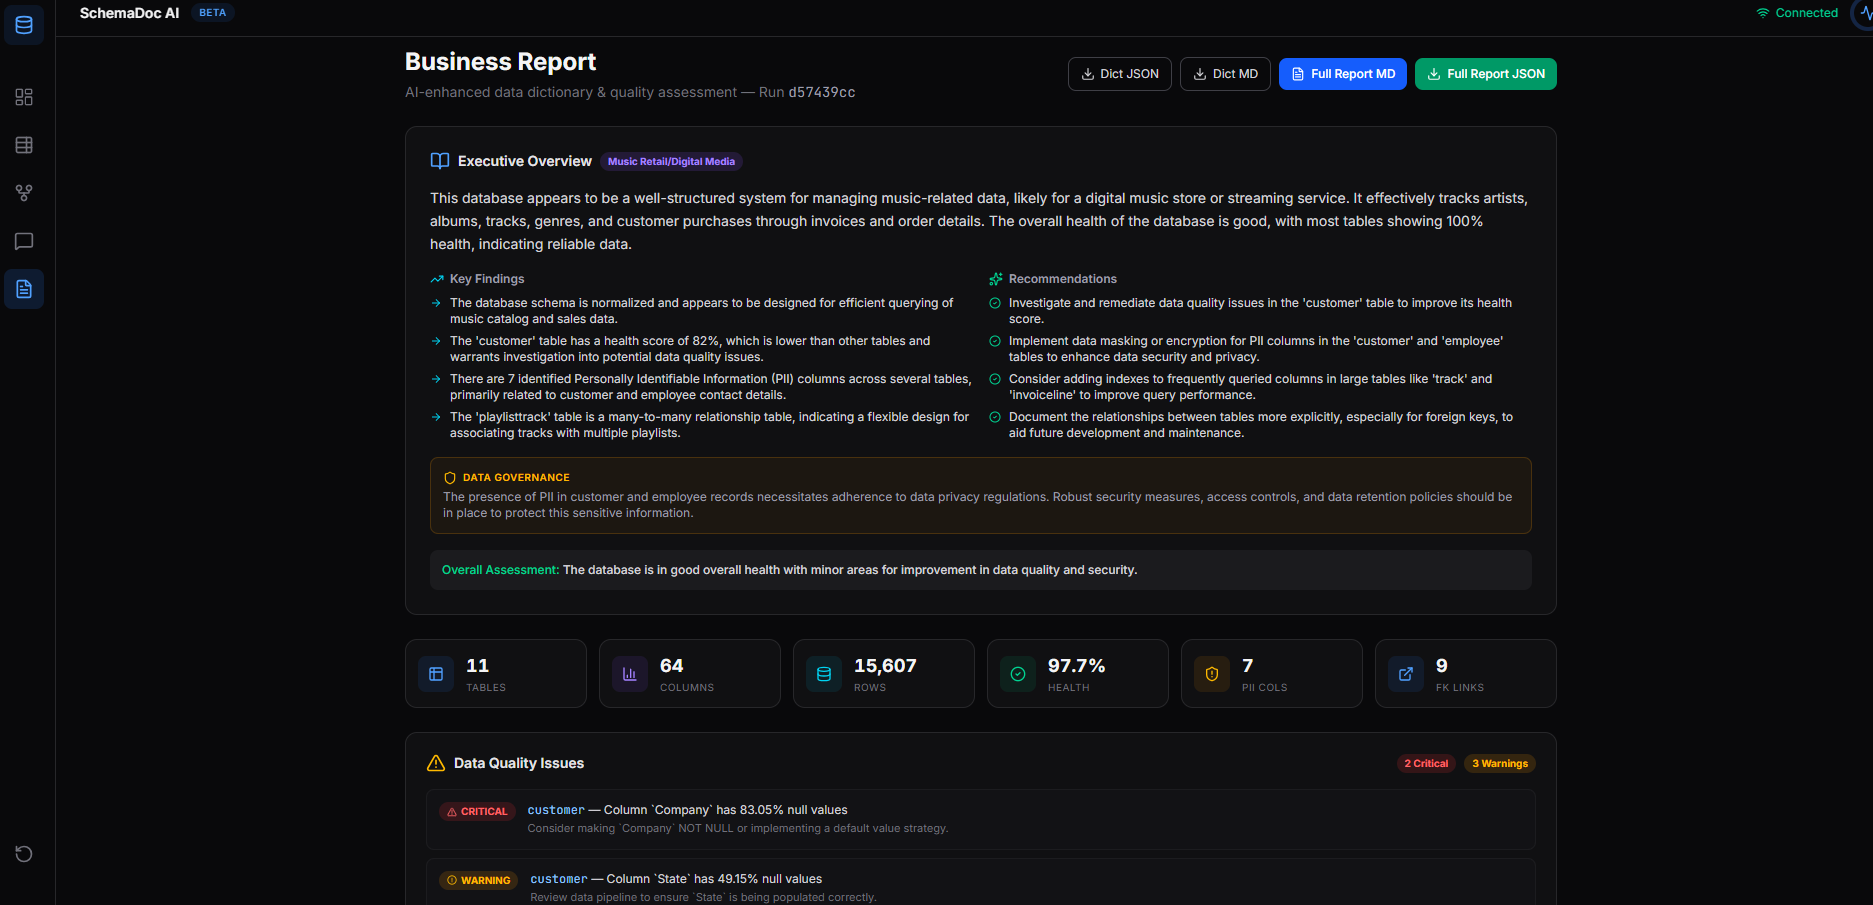Viewport: 1873px width, 905px height.
Task: Click the 3 Warnings badge
Action: pyautogui.click(x=1500, y=764)
